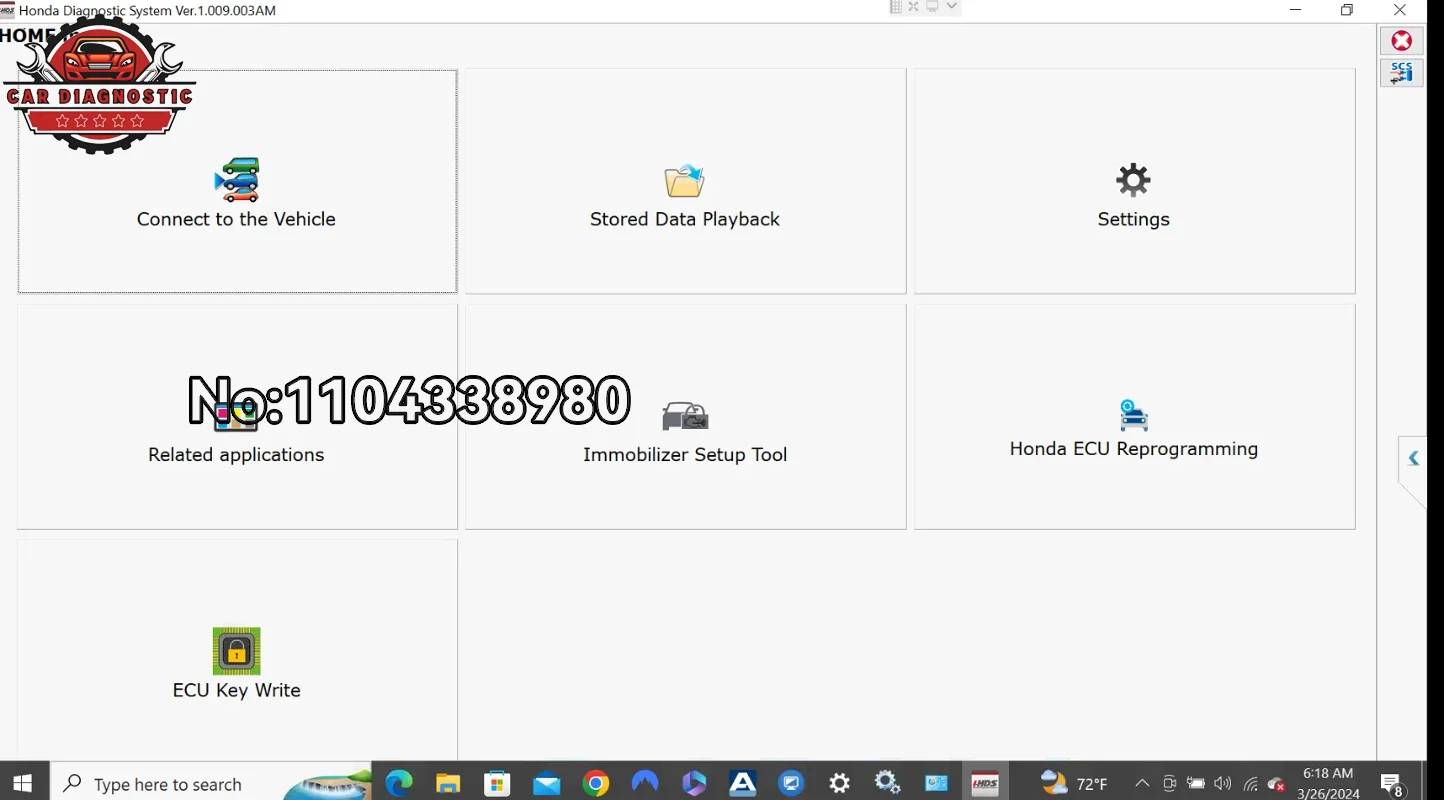Select the ECU Key Write lock icon
This screenshot has width=1444, height=800.
pyautogui.click(x=237, y=651)
